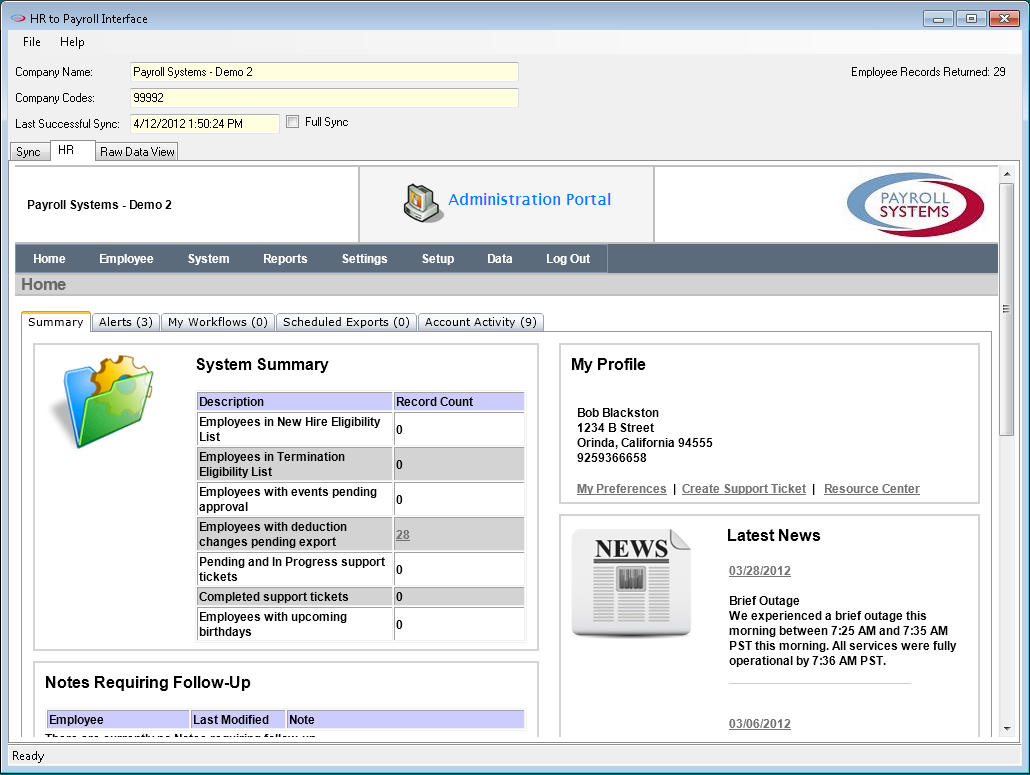Click the profile phone number 9259366658
Screen dimensions: 1030x775
[x=612, y=458]
